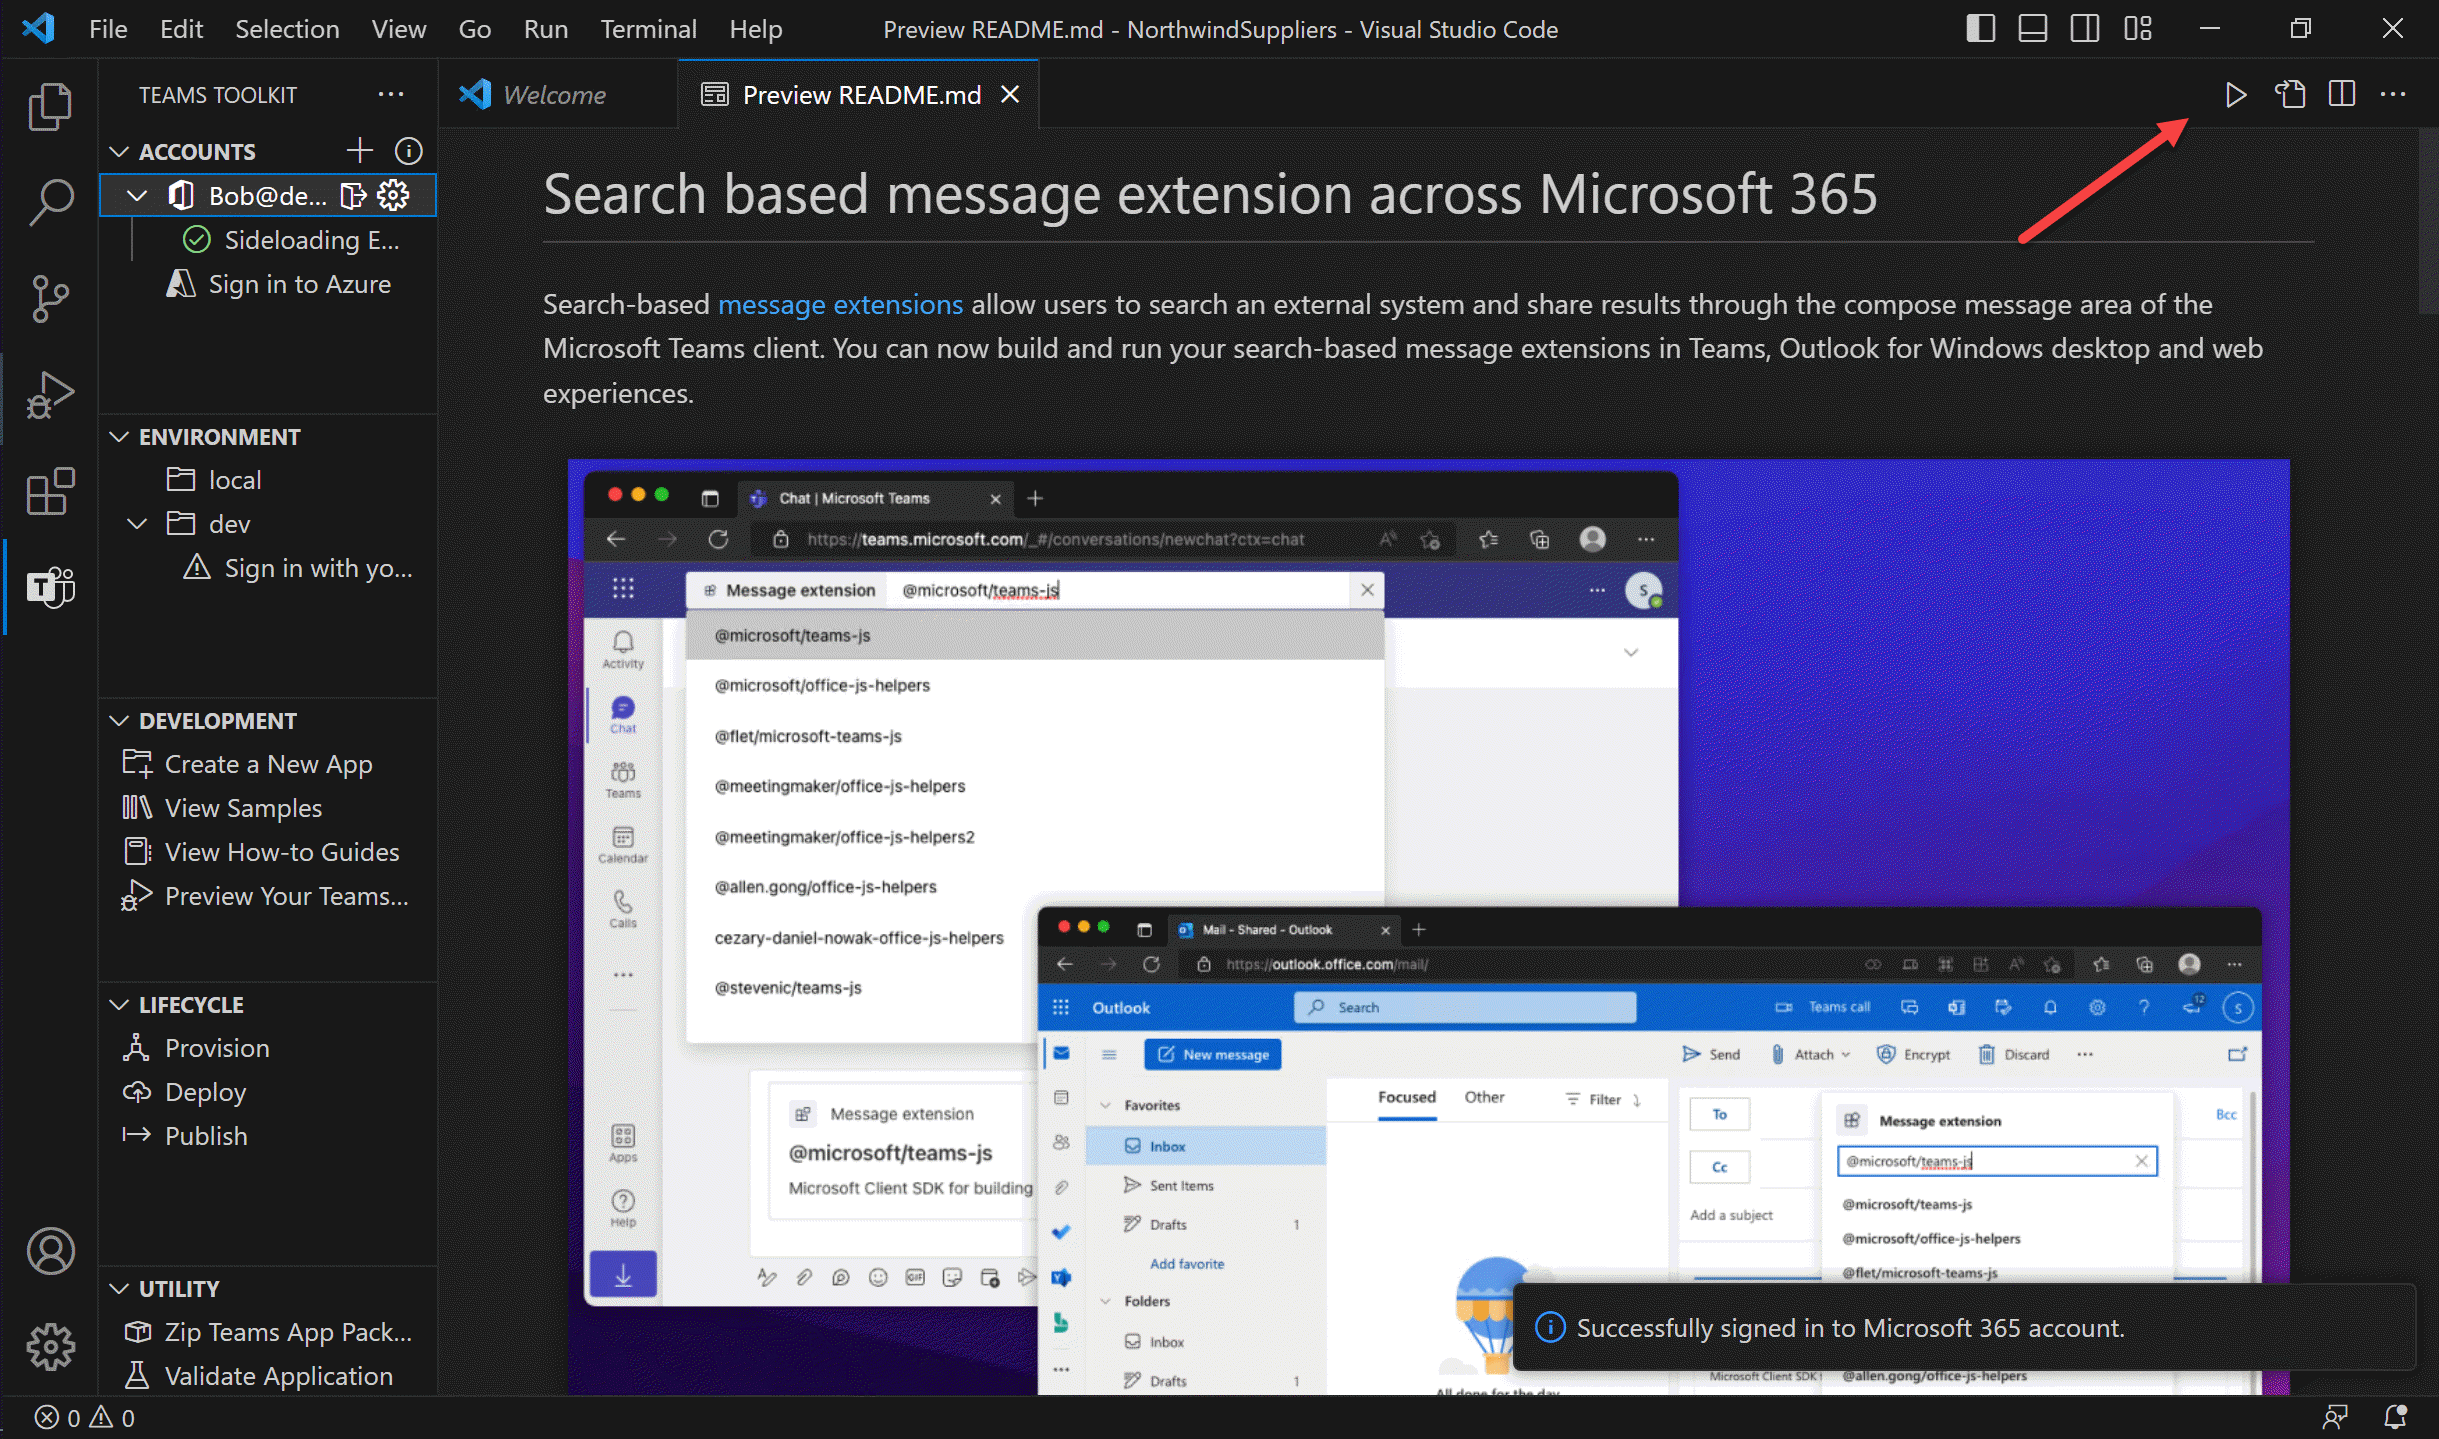The image size is (2439, 1439).
Task: Select the local environment
Action: pos(235,480)
